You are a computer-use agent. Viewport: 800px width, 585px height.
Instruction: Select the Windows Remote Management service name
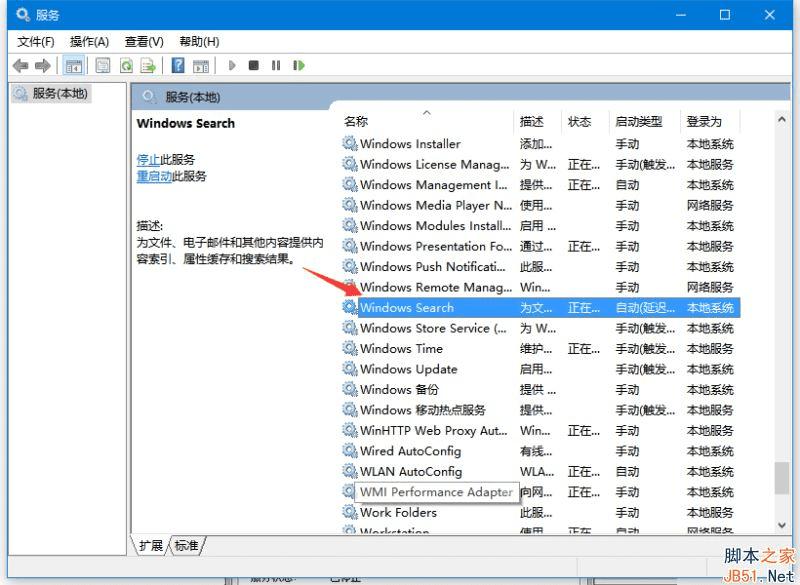tap(436, 287)
